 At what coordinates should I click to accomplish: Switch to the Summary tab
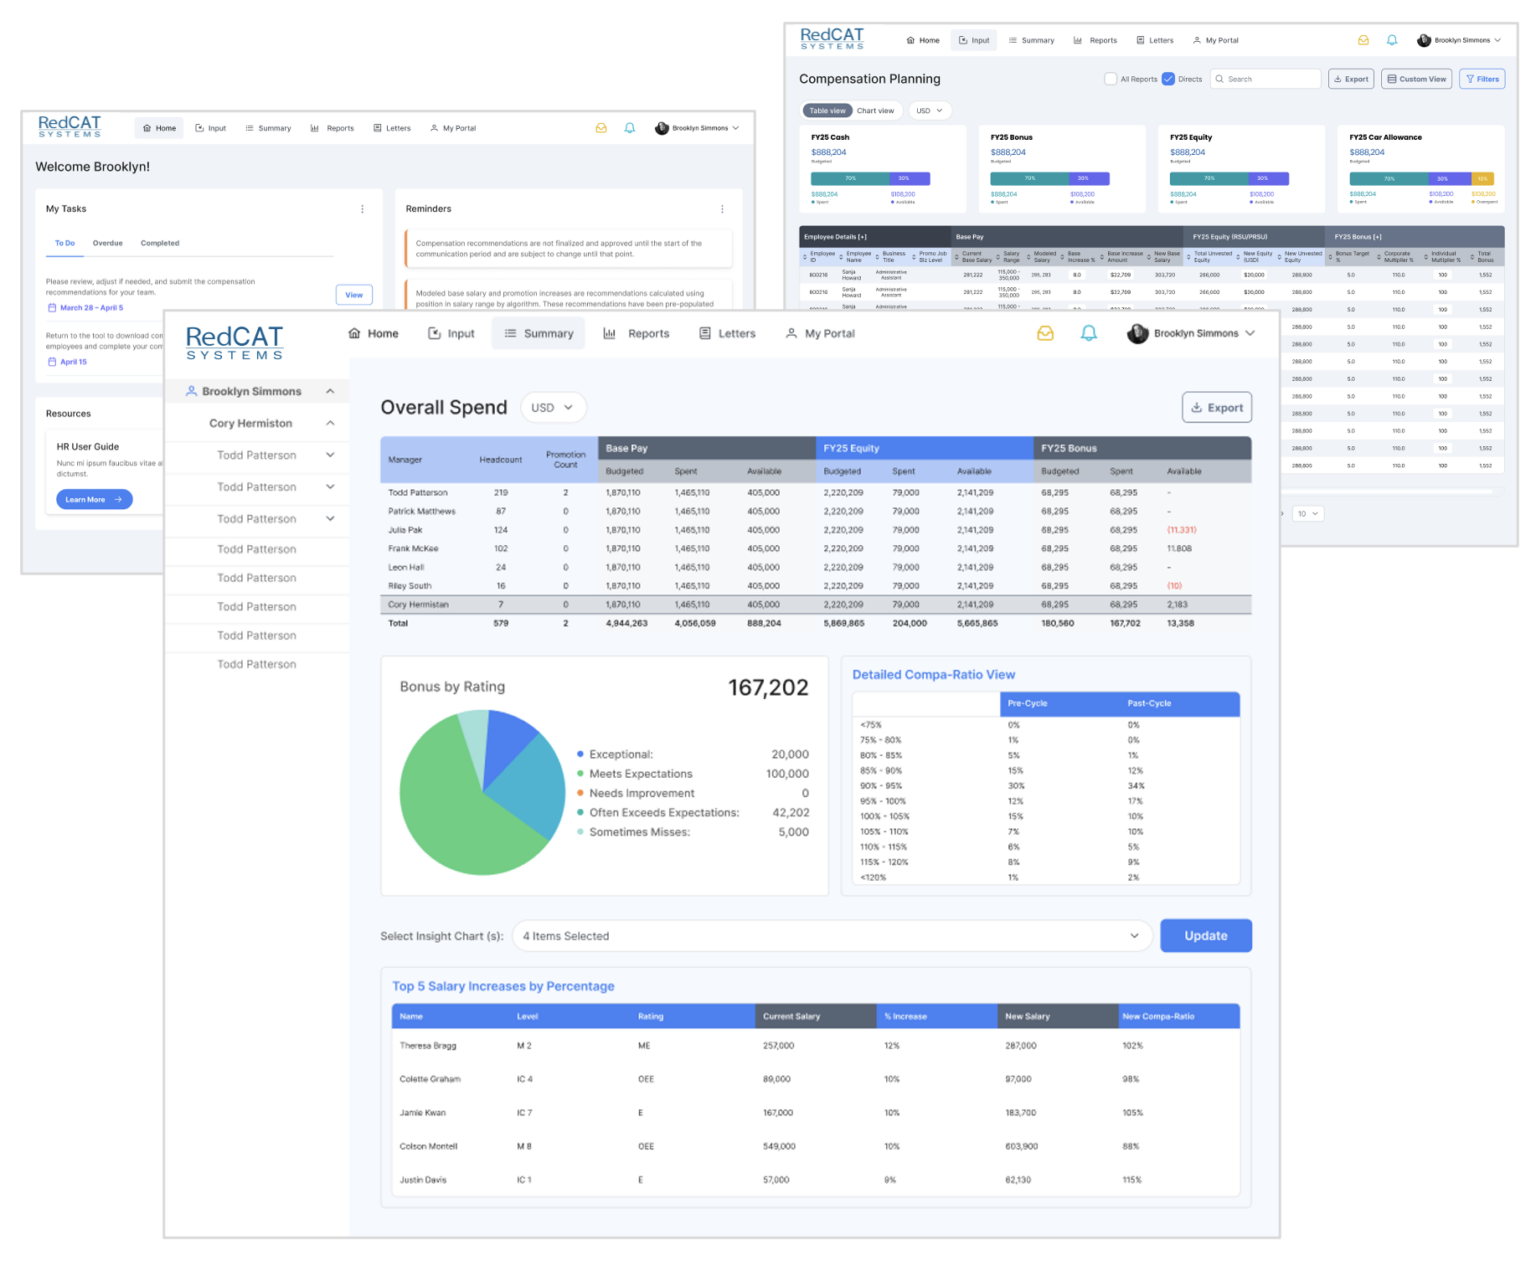[539, 333]
